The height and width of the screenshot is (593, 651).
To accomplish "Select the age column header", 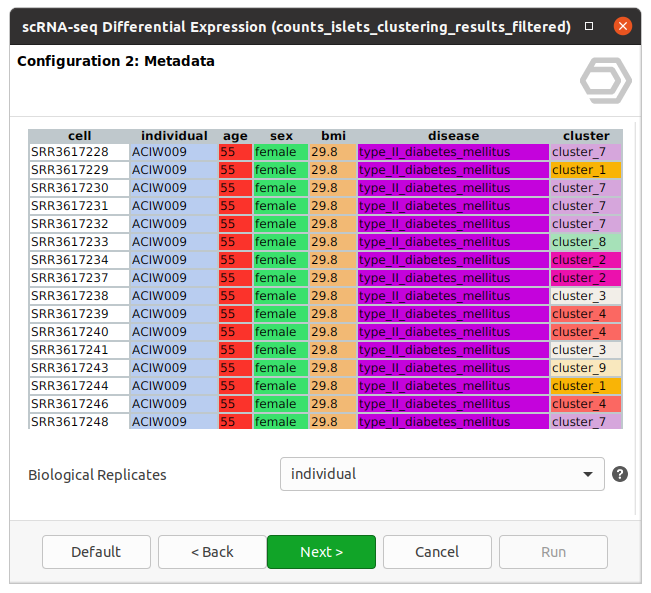I will coord(235,136).
